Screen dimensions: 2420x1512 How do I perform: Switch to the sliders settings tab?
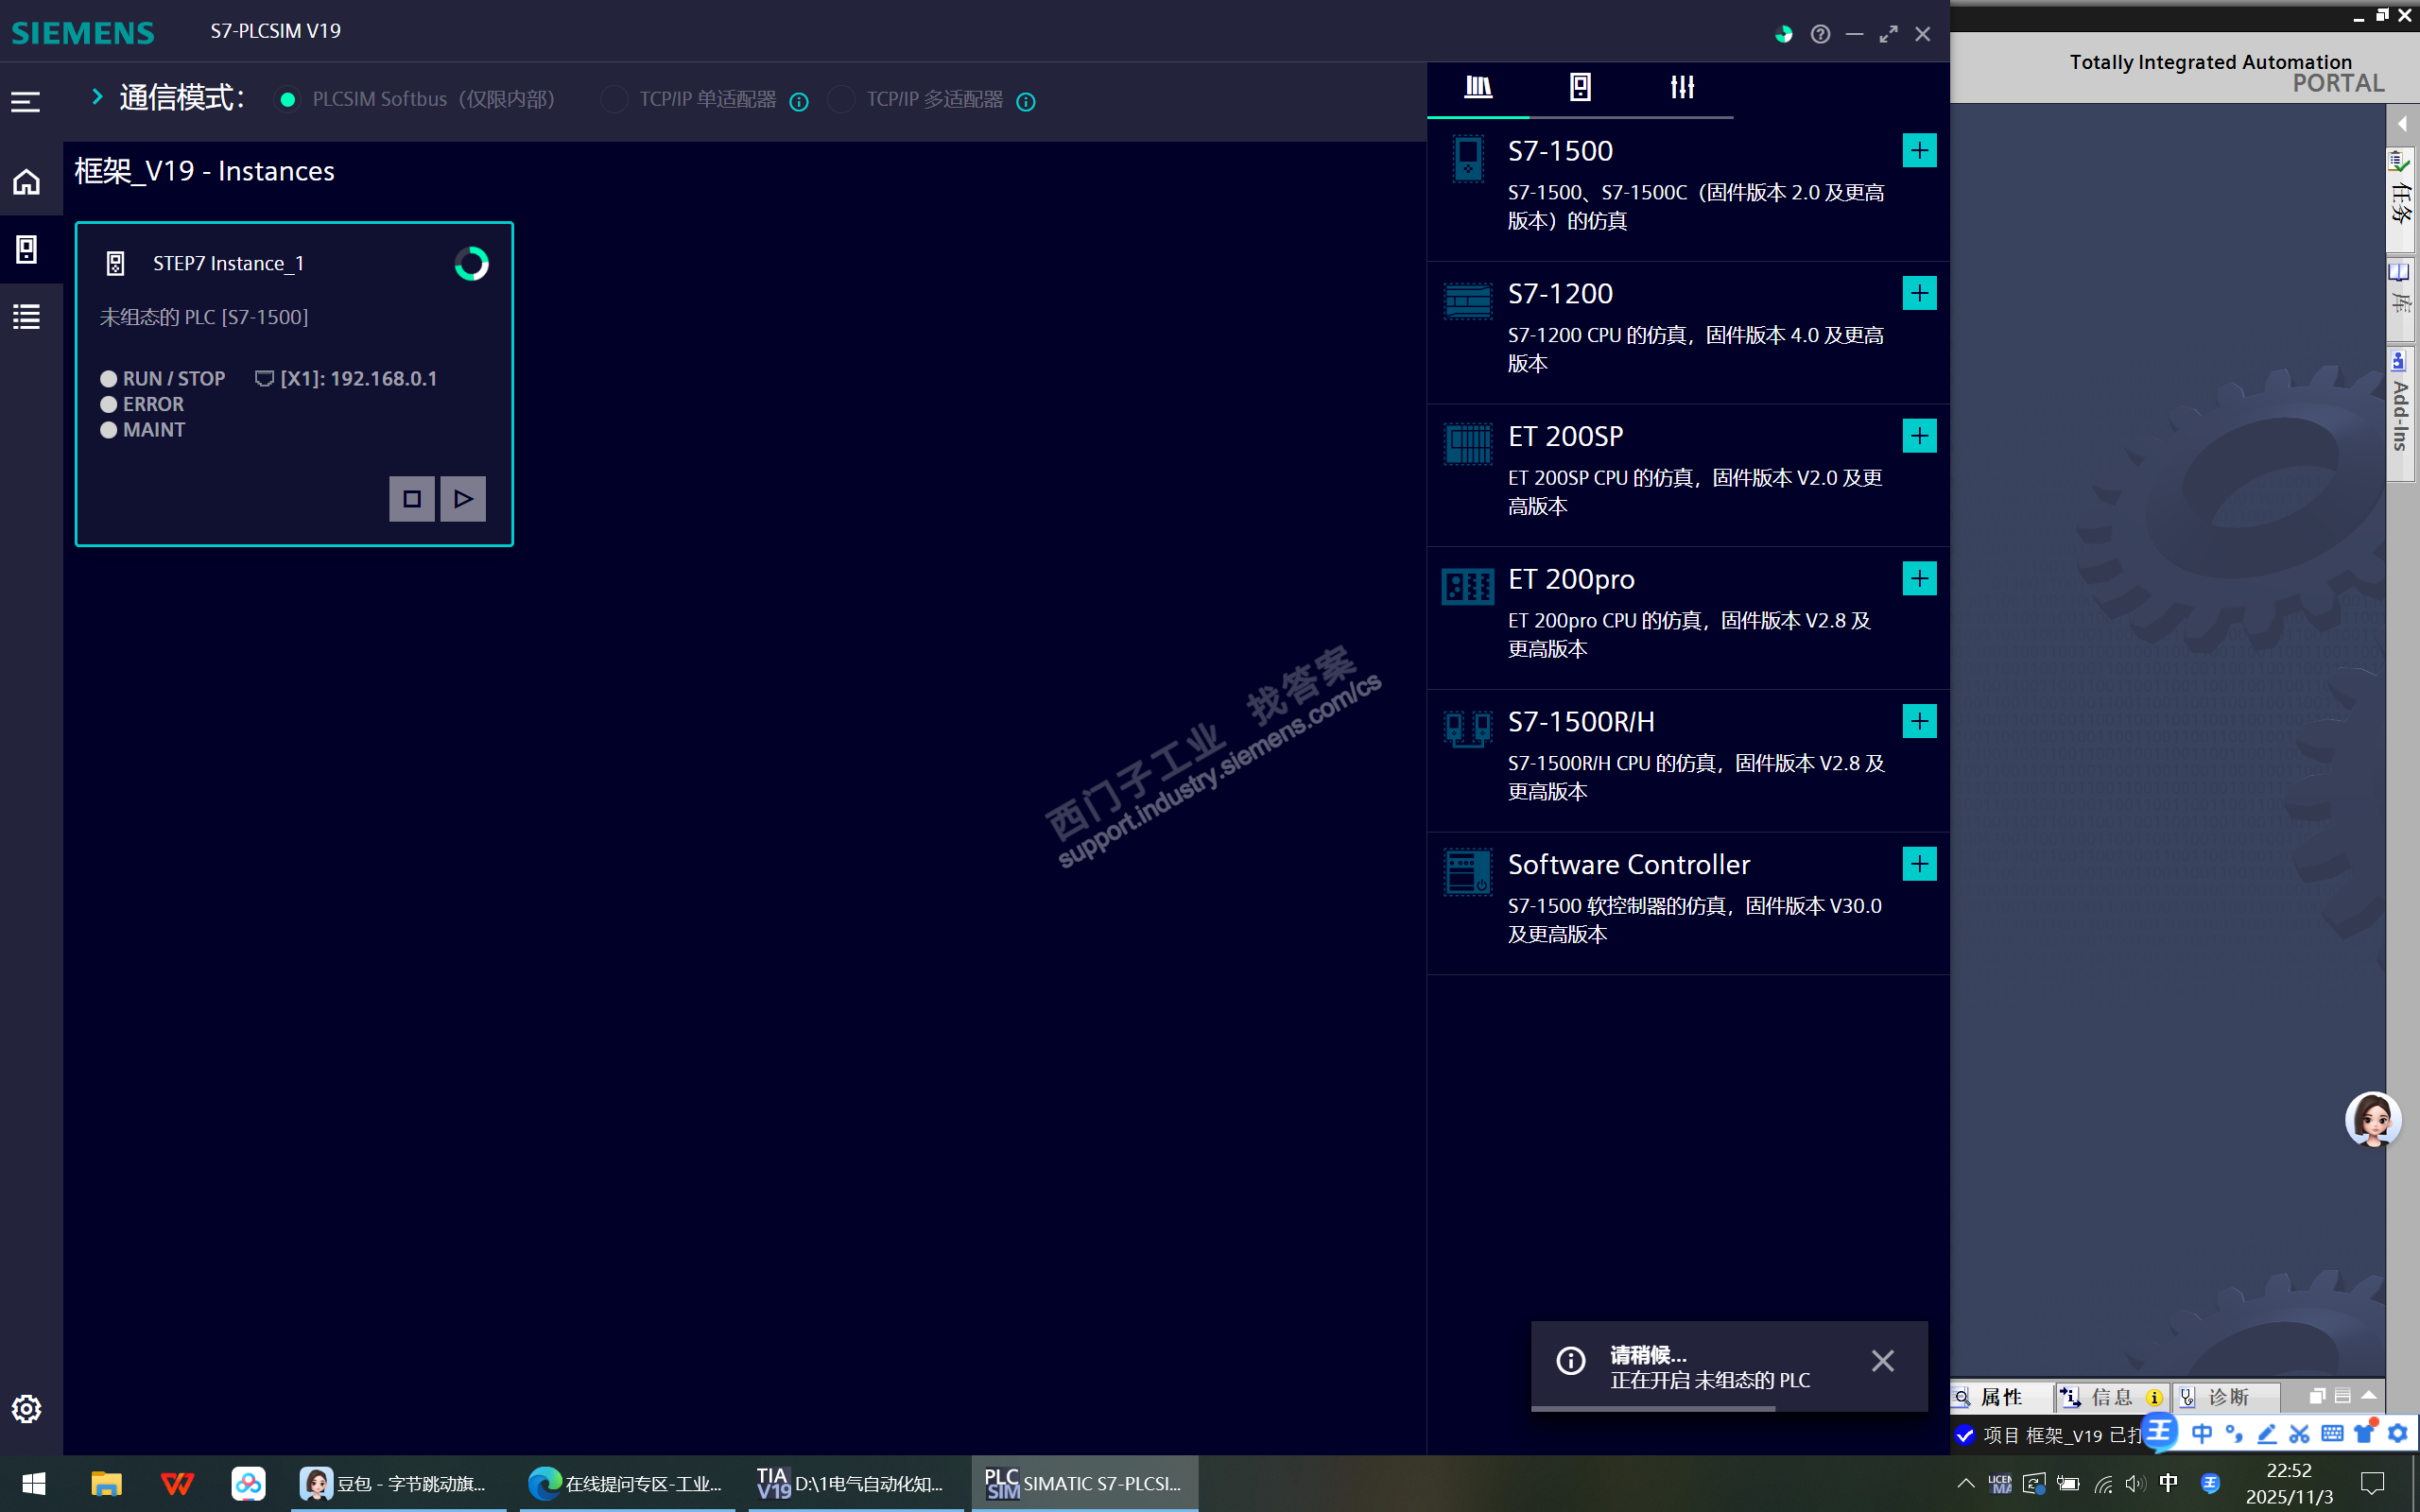(1682, 88)
